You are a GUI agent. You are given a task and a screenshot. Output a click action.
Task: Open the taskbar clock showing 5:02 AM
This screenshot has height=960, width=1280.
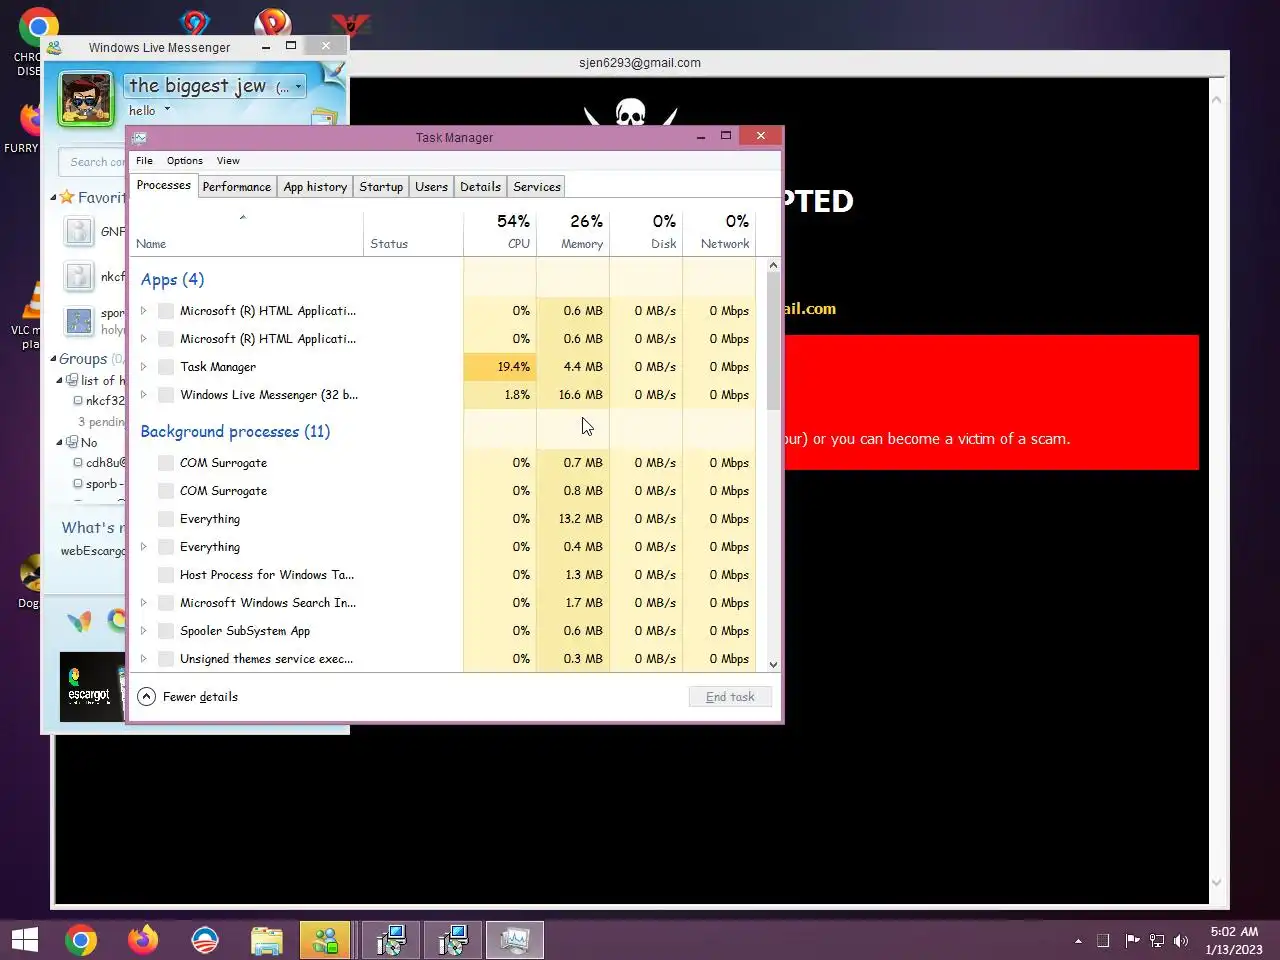pyautogui.click(x=1234, y=940)
